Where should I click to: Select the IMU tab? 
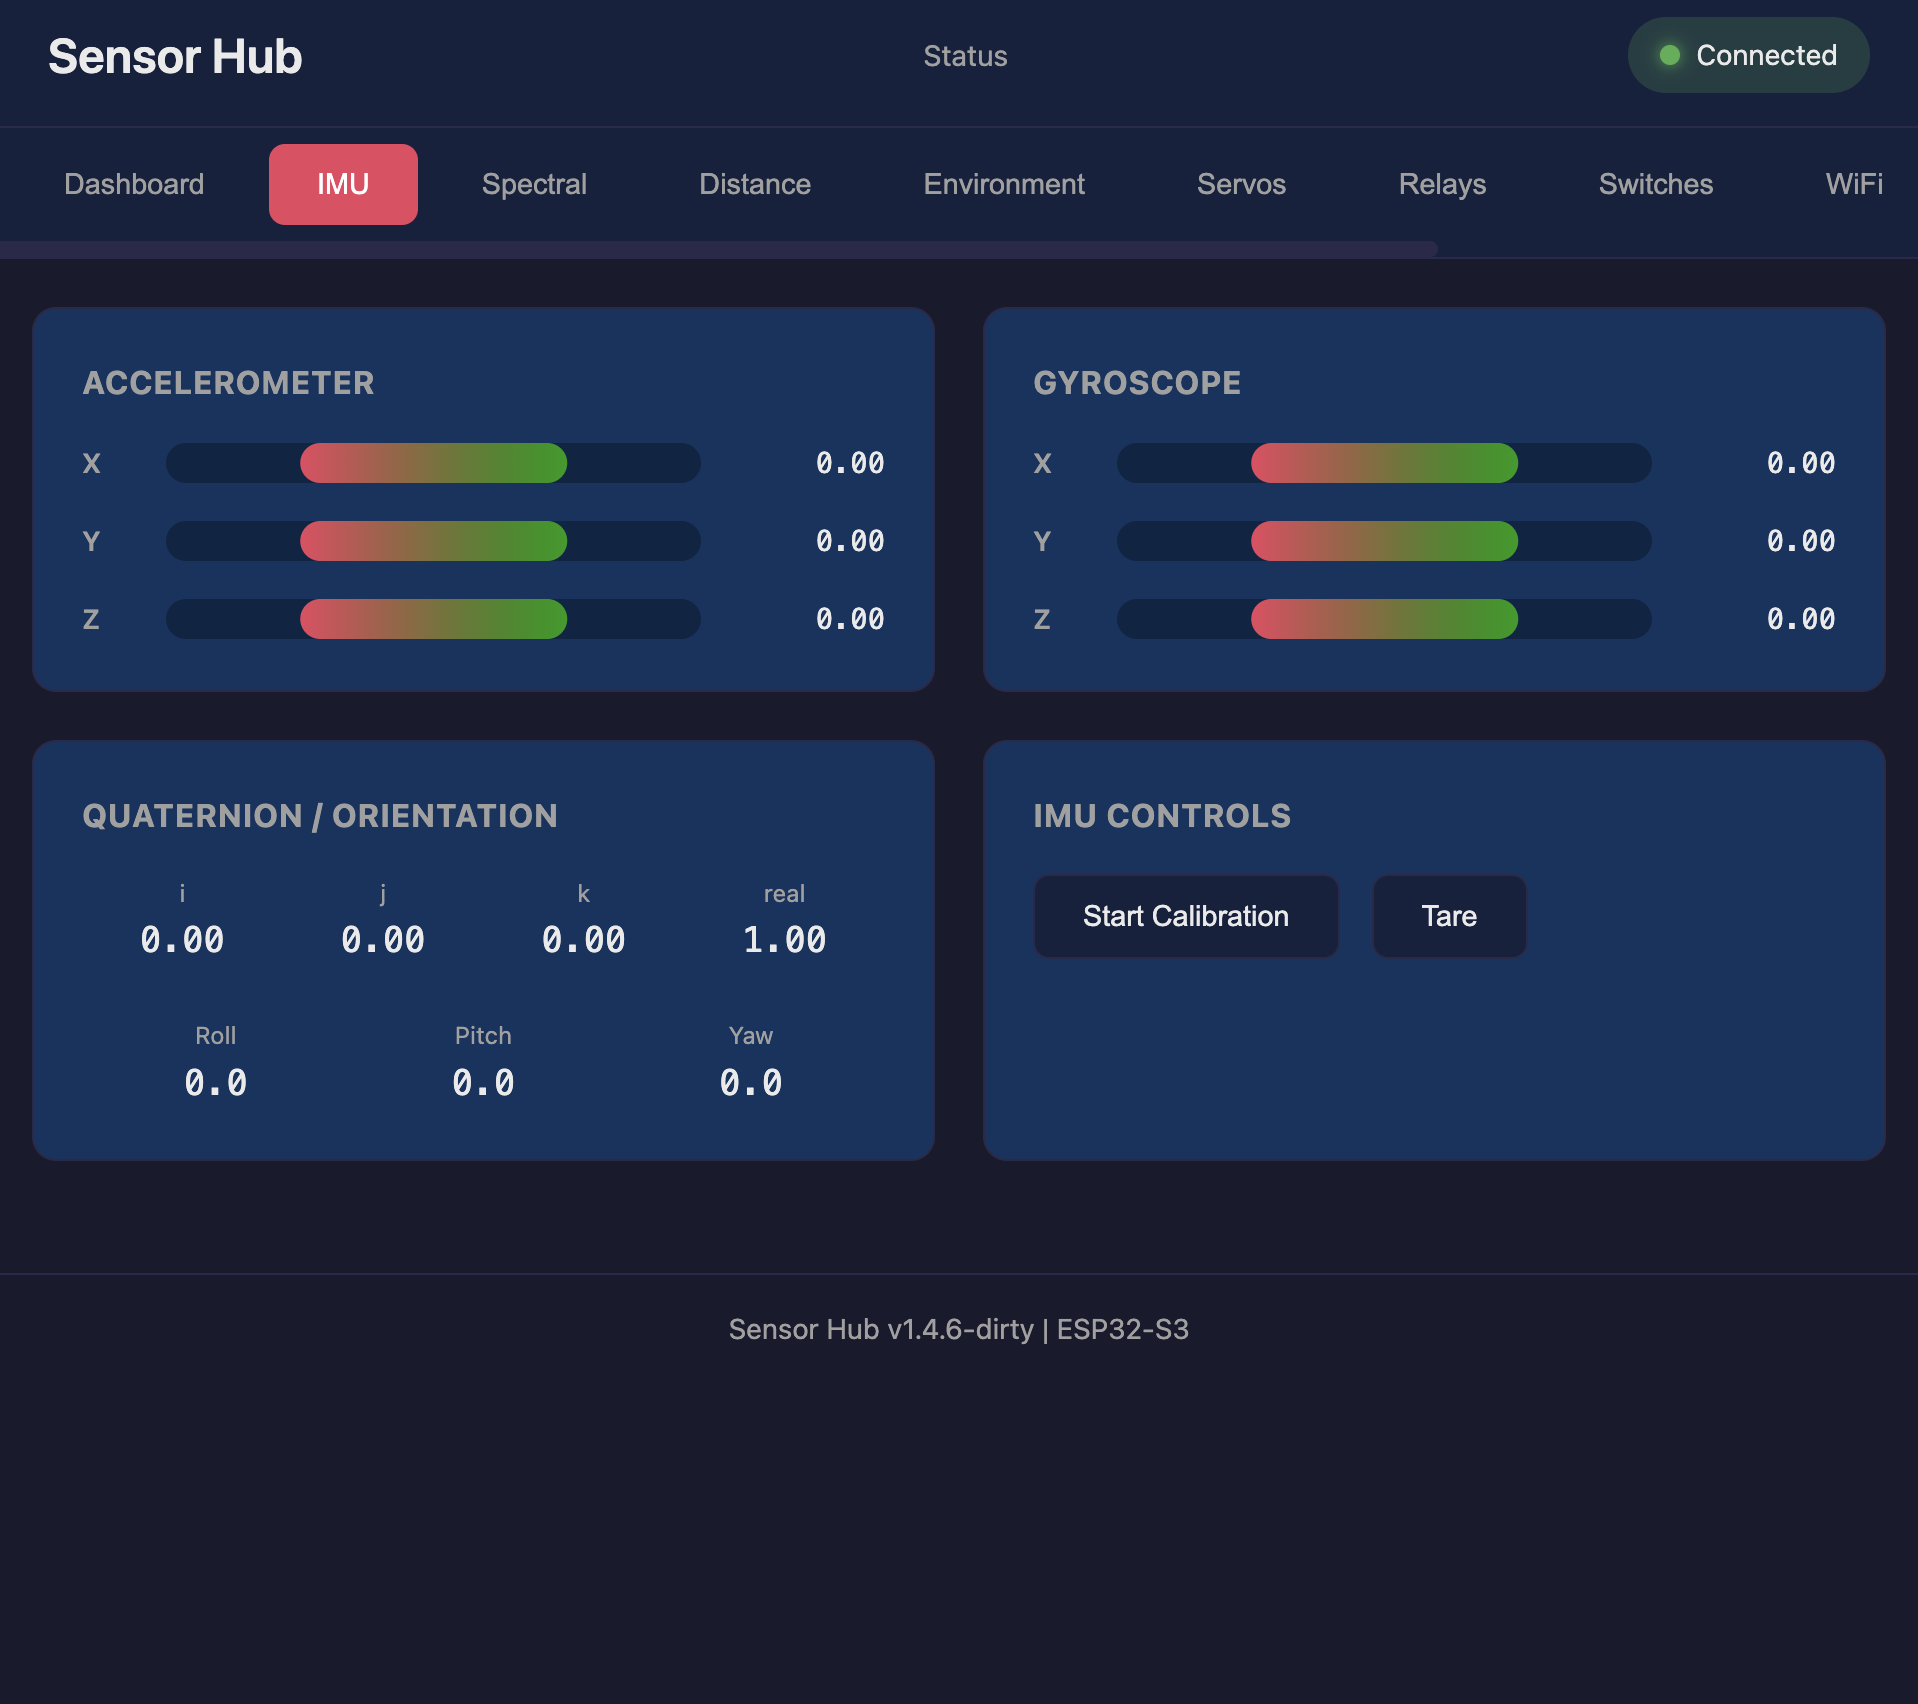[343, 184]
